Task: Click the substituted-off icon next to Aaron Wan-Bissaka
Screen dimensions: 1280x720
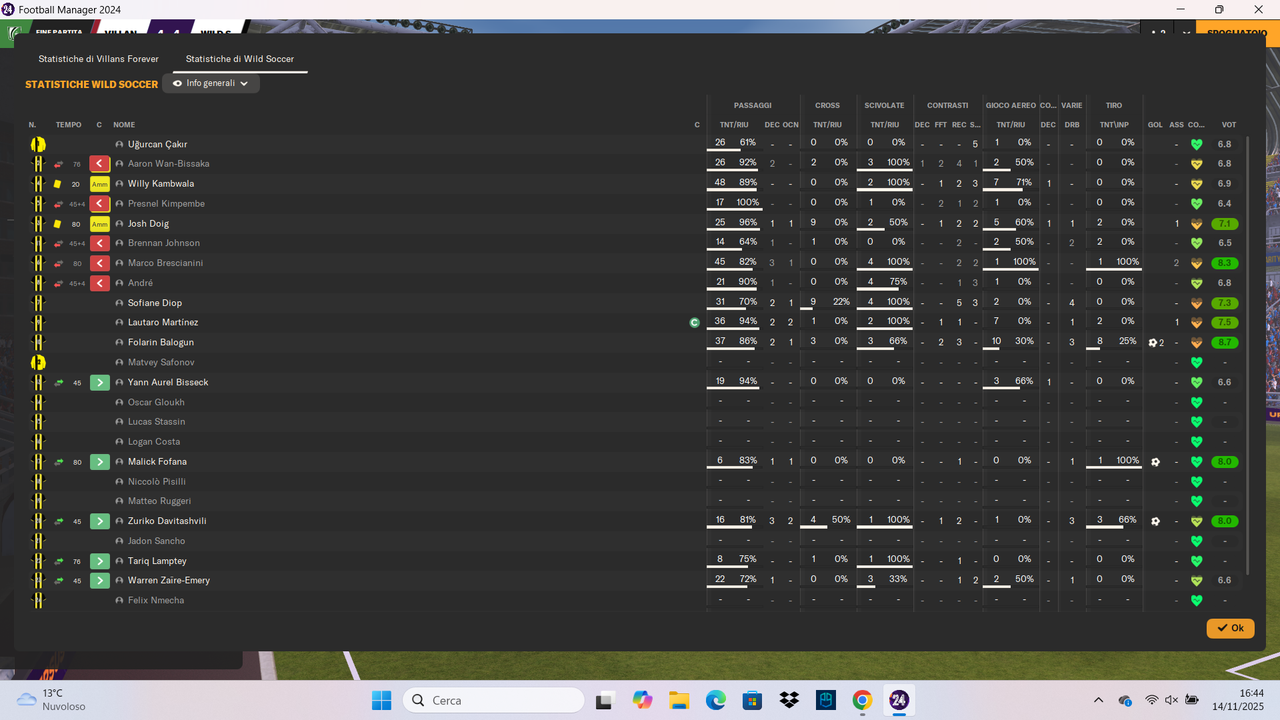Action: pos(99,164)
